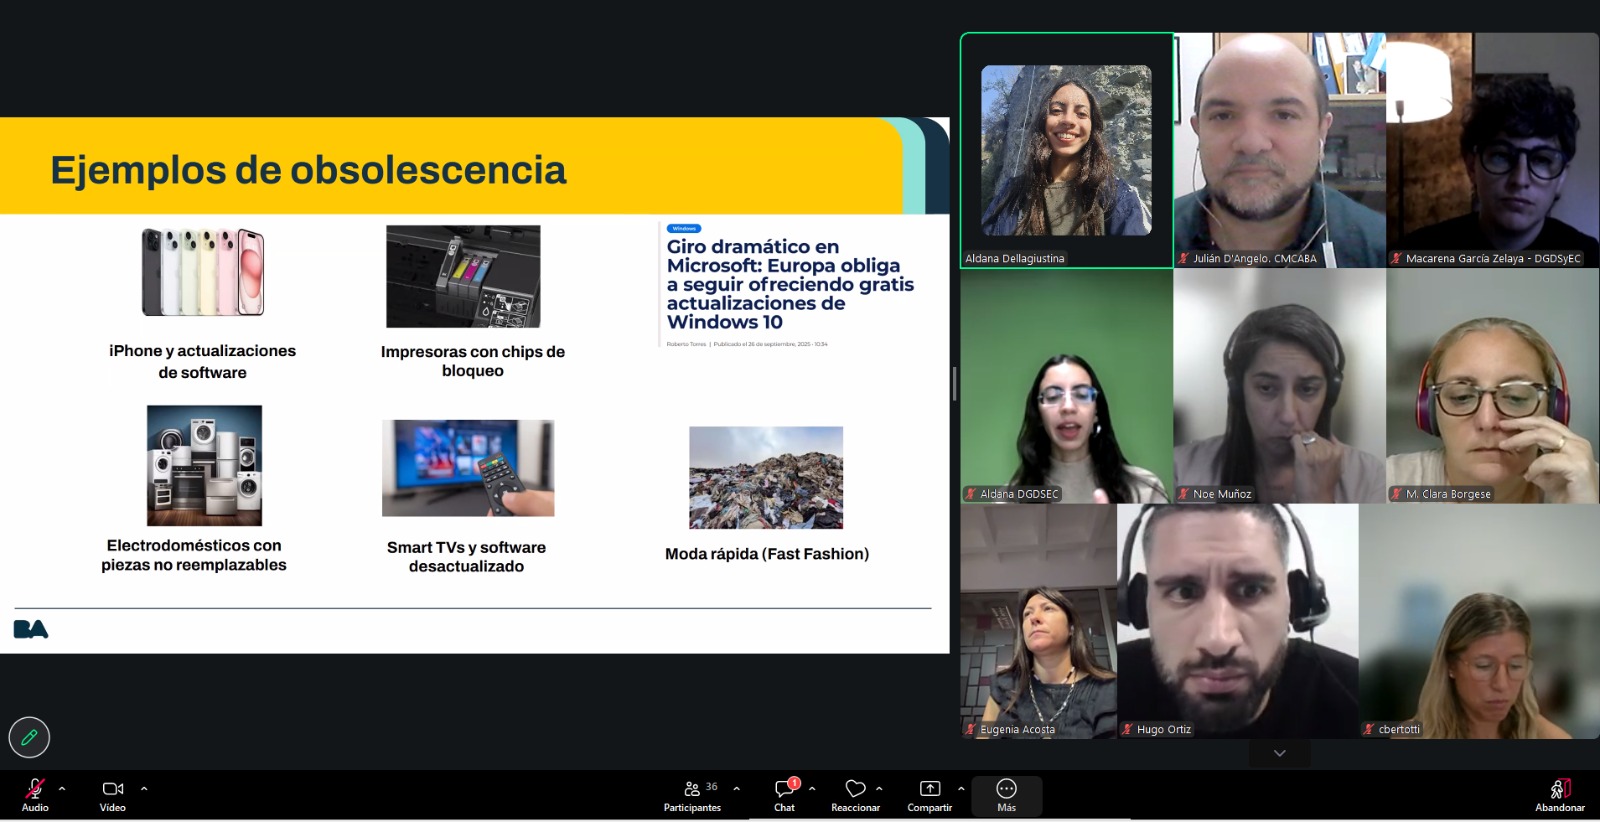Click the Compartir share screen icon
The width and height of the screenshot is (1600, 822).
point(929,795)
